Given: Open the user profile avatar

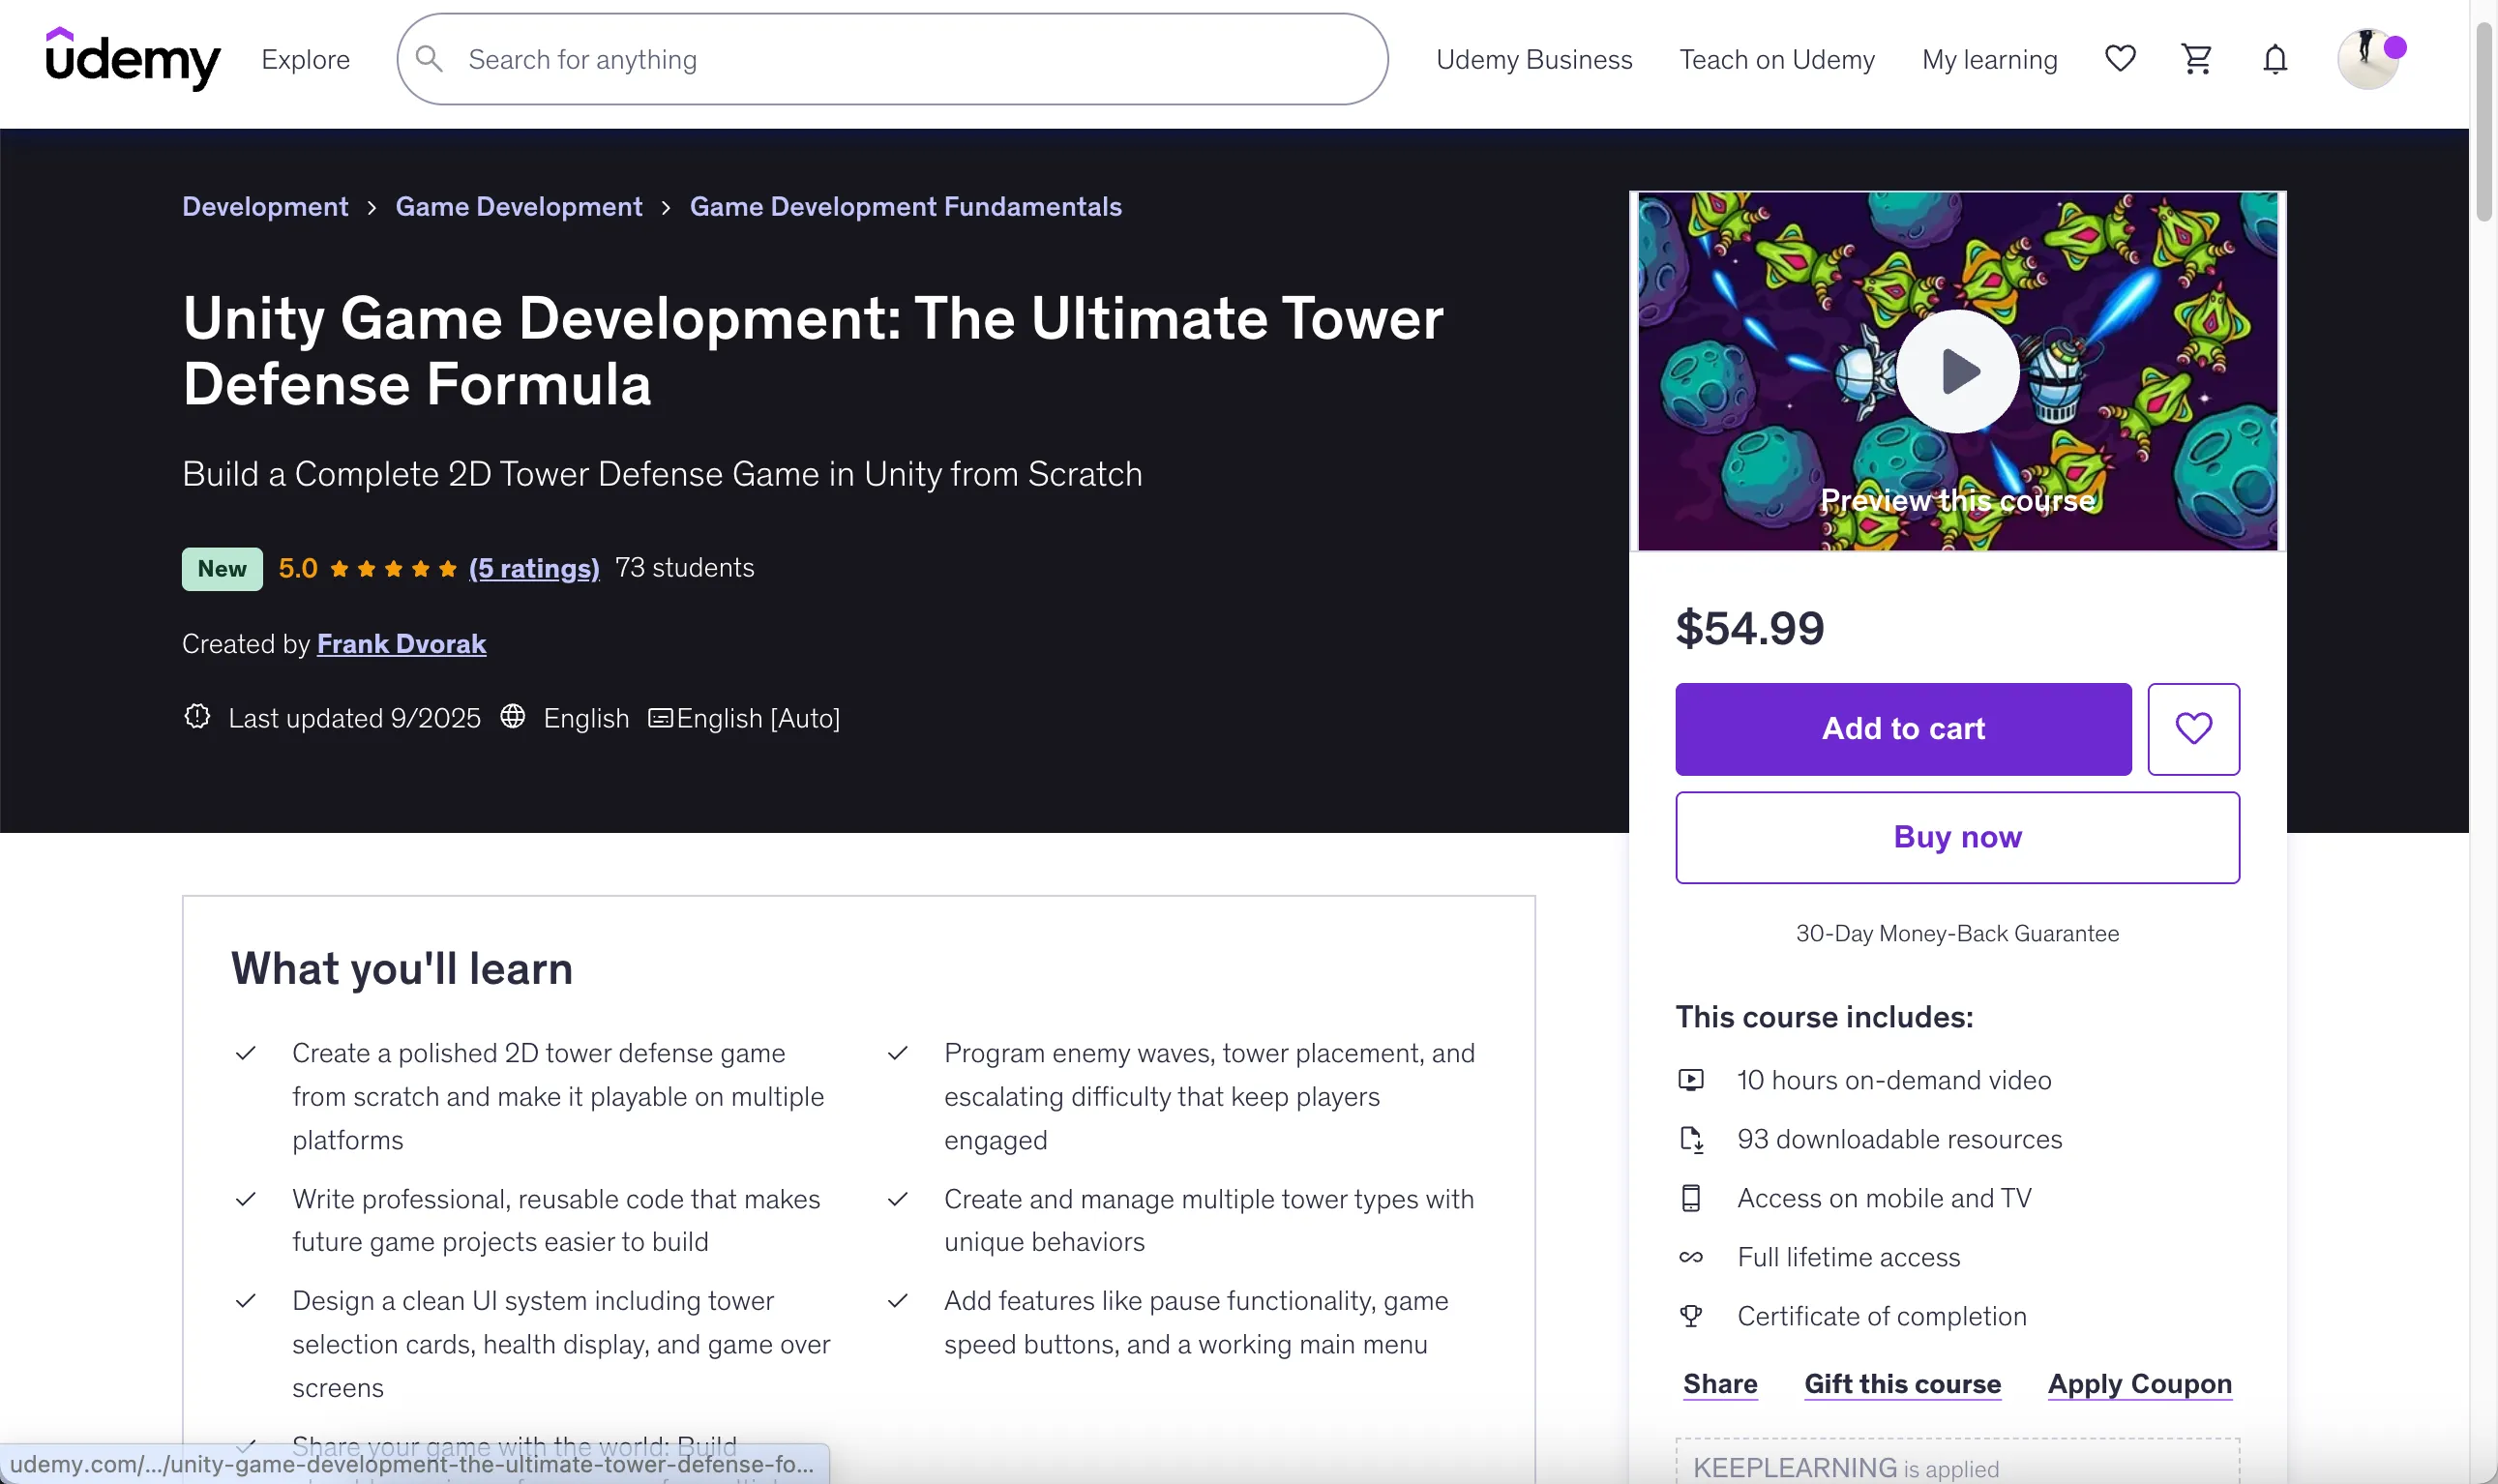Looking at the screenshot, I should point(2367,59).
